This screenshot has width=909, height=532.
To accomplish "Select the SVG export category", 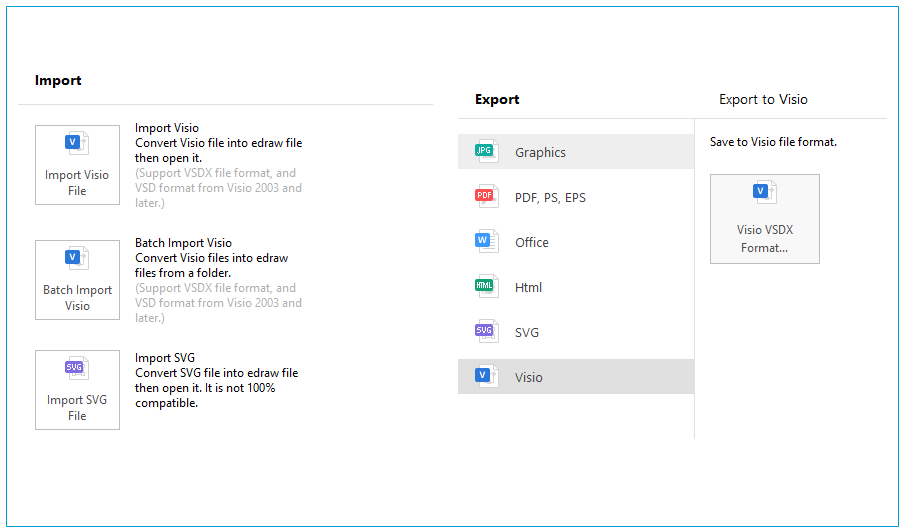I will click(576, 332).
